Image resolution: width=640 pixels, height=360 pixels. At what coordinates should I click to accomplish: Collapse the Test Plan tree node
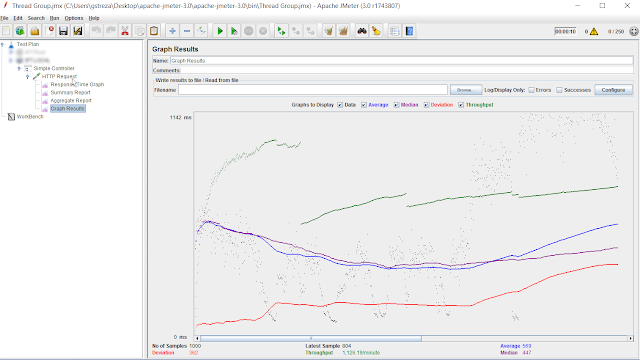tap(3, 44)
